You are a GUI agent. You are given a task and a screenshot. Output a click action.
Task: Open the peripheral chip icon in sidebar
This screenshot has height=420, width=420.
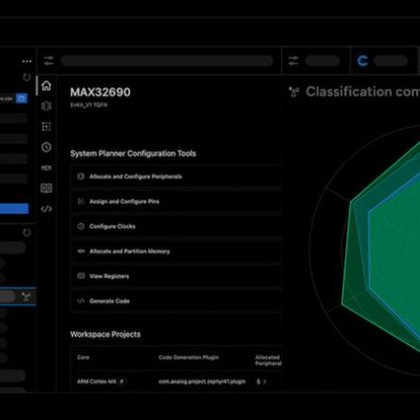[46, 106]
